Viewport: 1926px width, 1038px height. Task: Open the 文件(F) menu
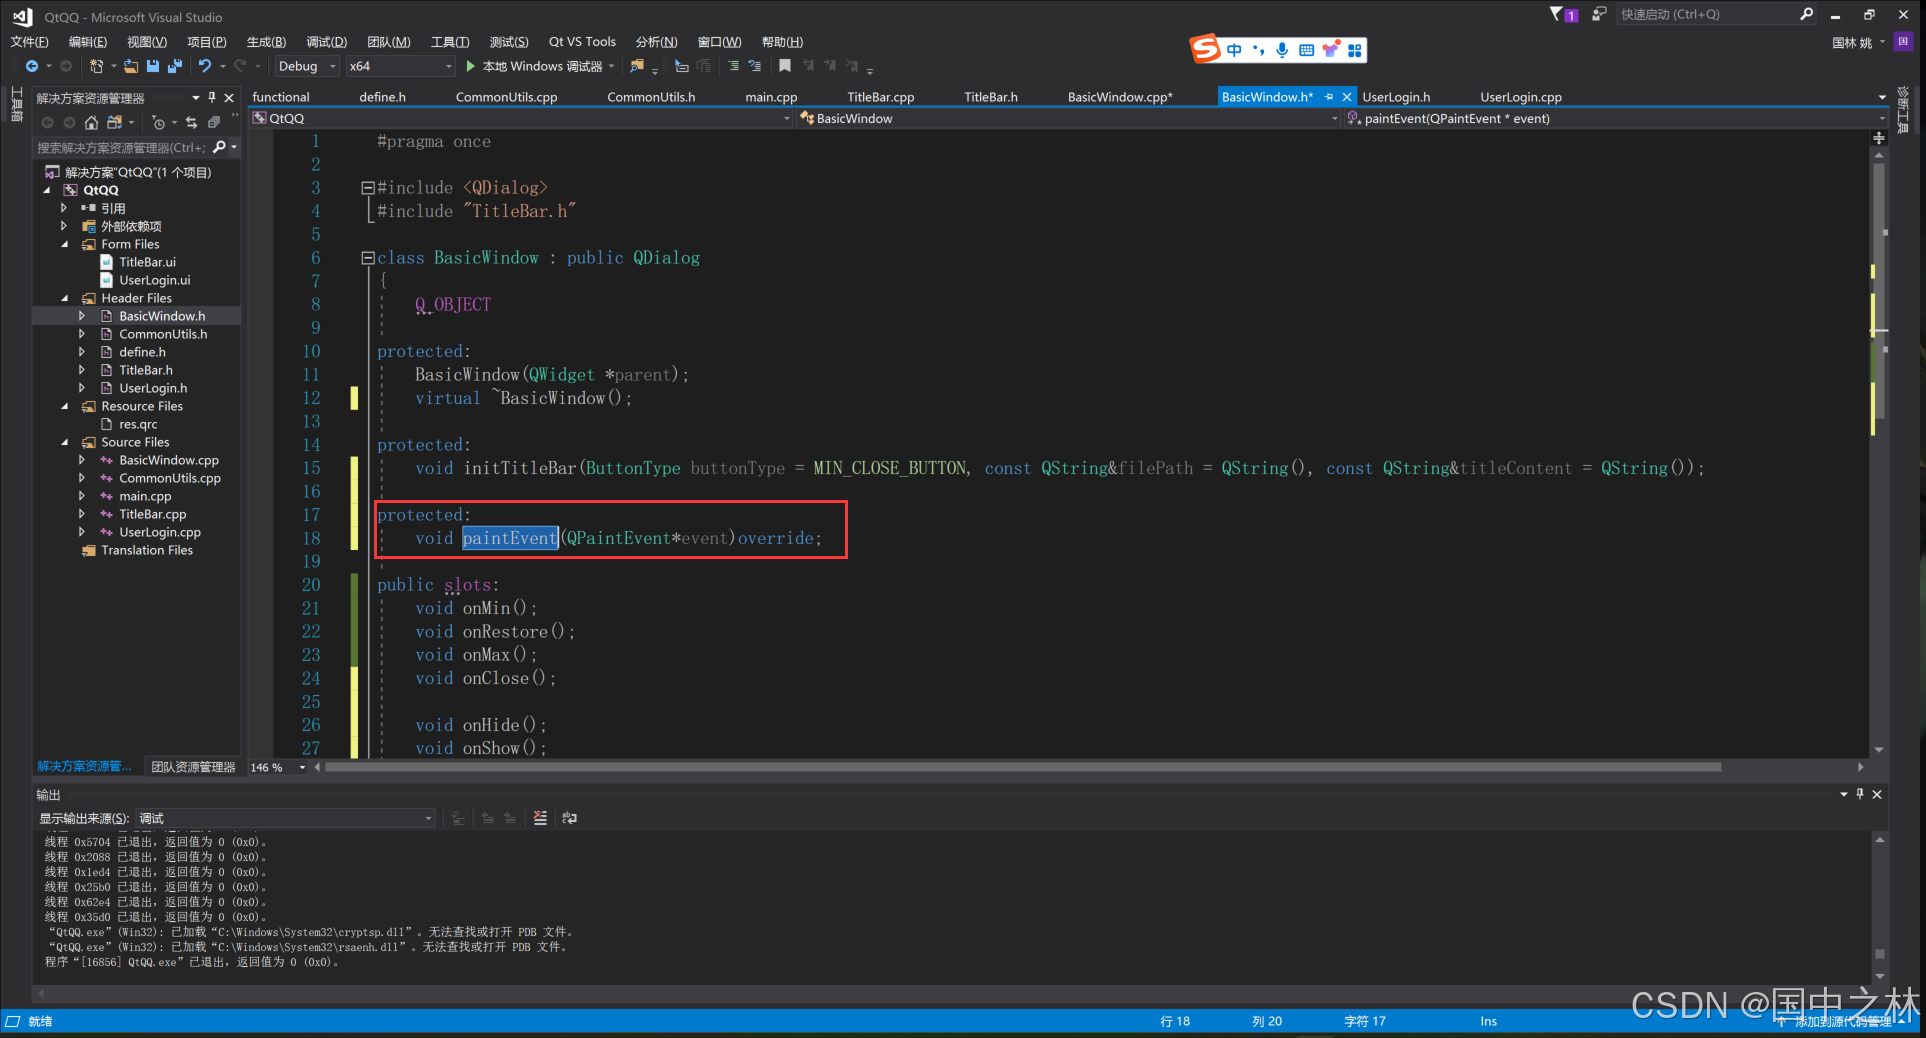tap(29, 42)
